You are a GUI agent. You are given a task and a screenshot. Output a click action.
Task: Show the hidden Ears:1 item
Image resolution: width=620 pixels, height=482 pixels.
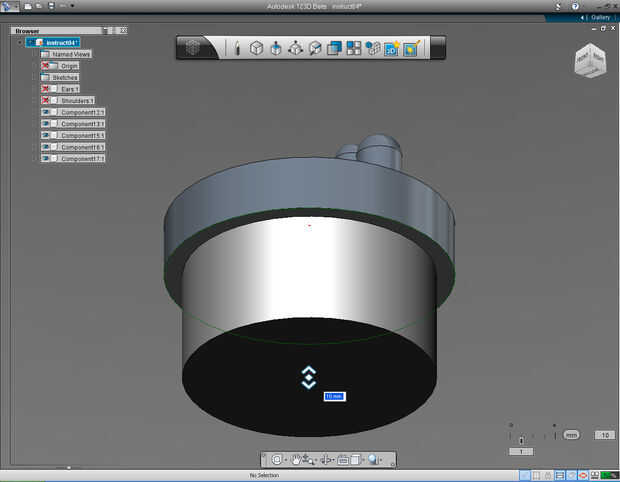pos(46,89)
